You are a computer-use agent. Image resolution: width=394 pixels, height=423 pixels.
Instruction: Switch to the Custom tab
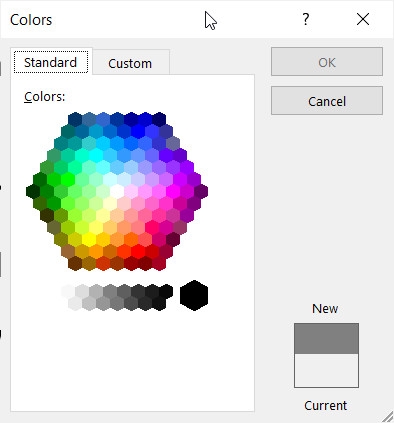click(130, 63)
